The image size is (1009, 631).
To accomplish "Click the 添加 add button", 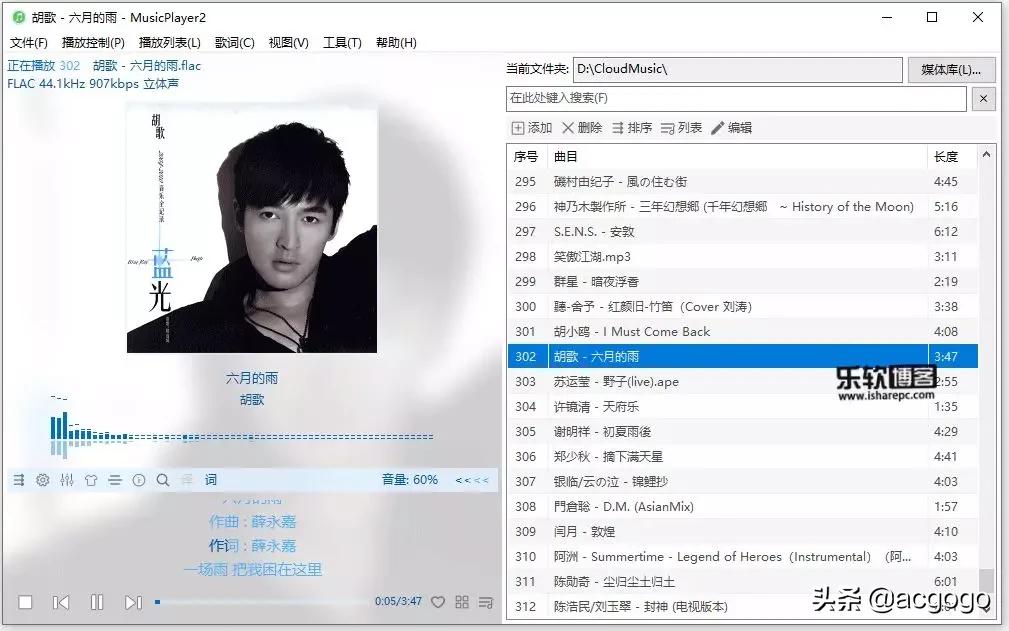I will pos(536,127).
